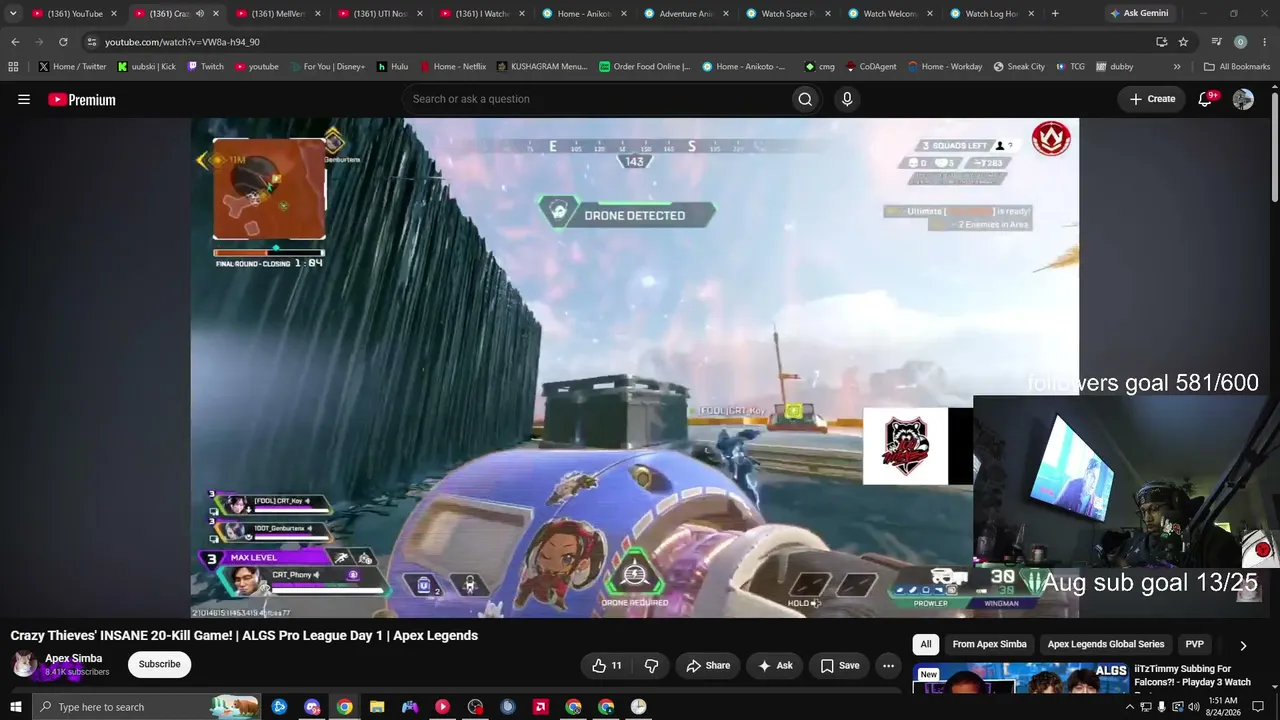
Task: Bookmark this page with star icon
Action: coord(1183,42)
